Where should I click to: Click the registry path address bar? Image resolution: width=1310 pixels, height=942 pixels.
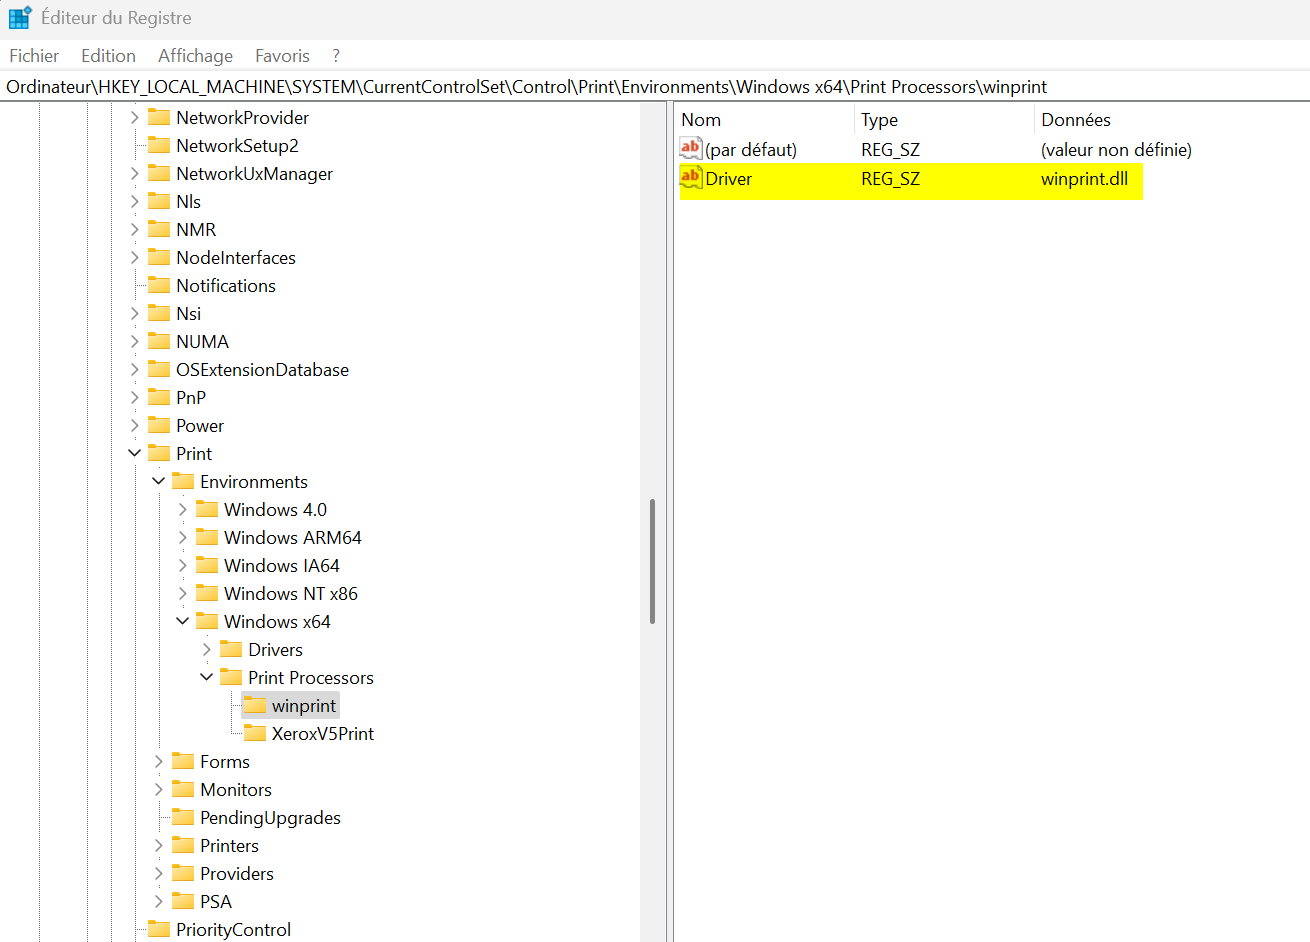(655, 87)
